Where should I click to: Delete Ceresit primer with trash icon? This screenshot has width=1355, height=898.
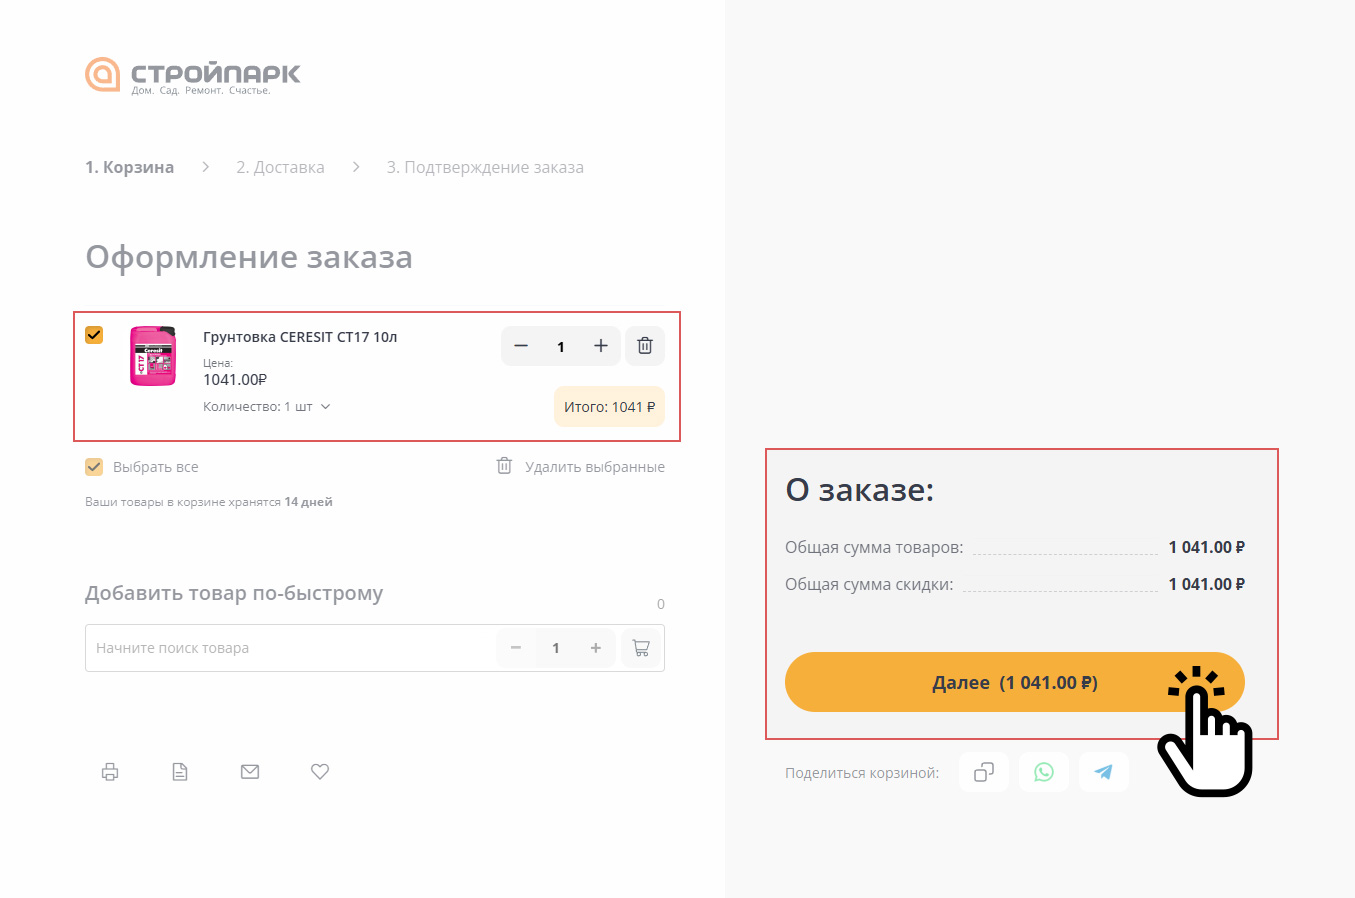[645, 346]
